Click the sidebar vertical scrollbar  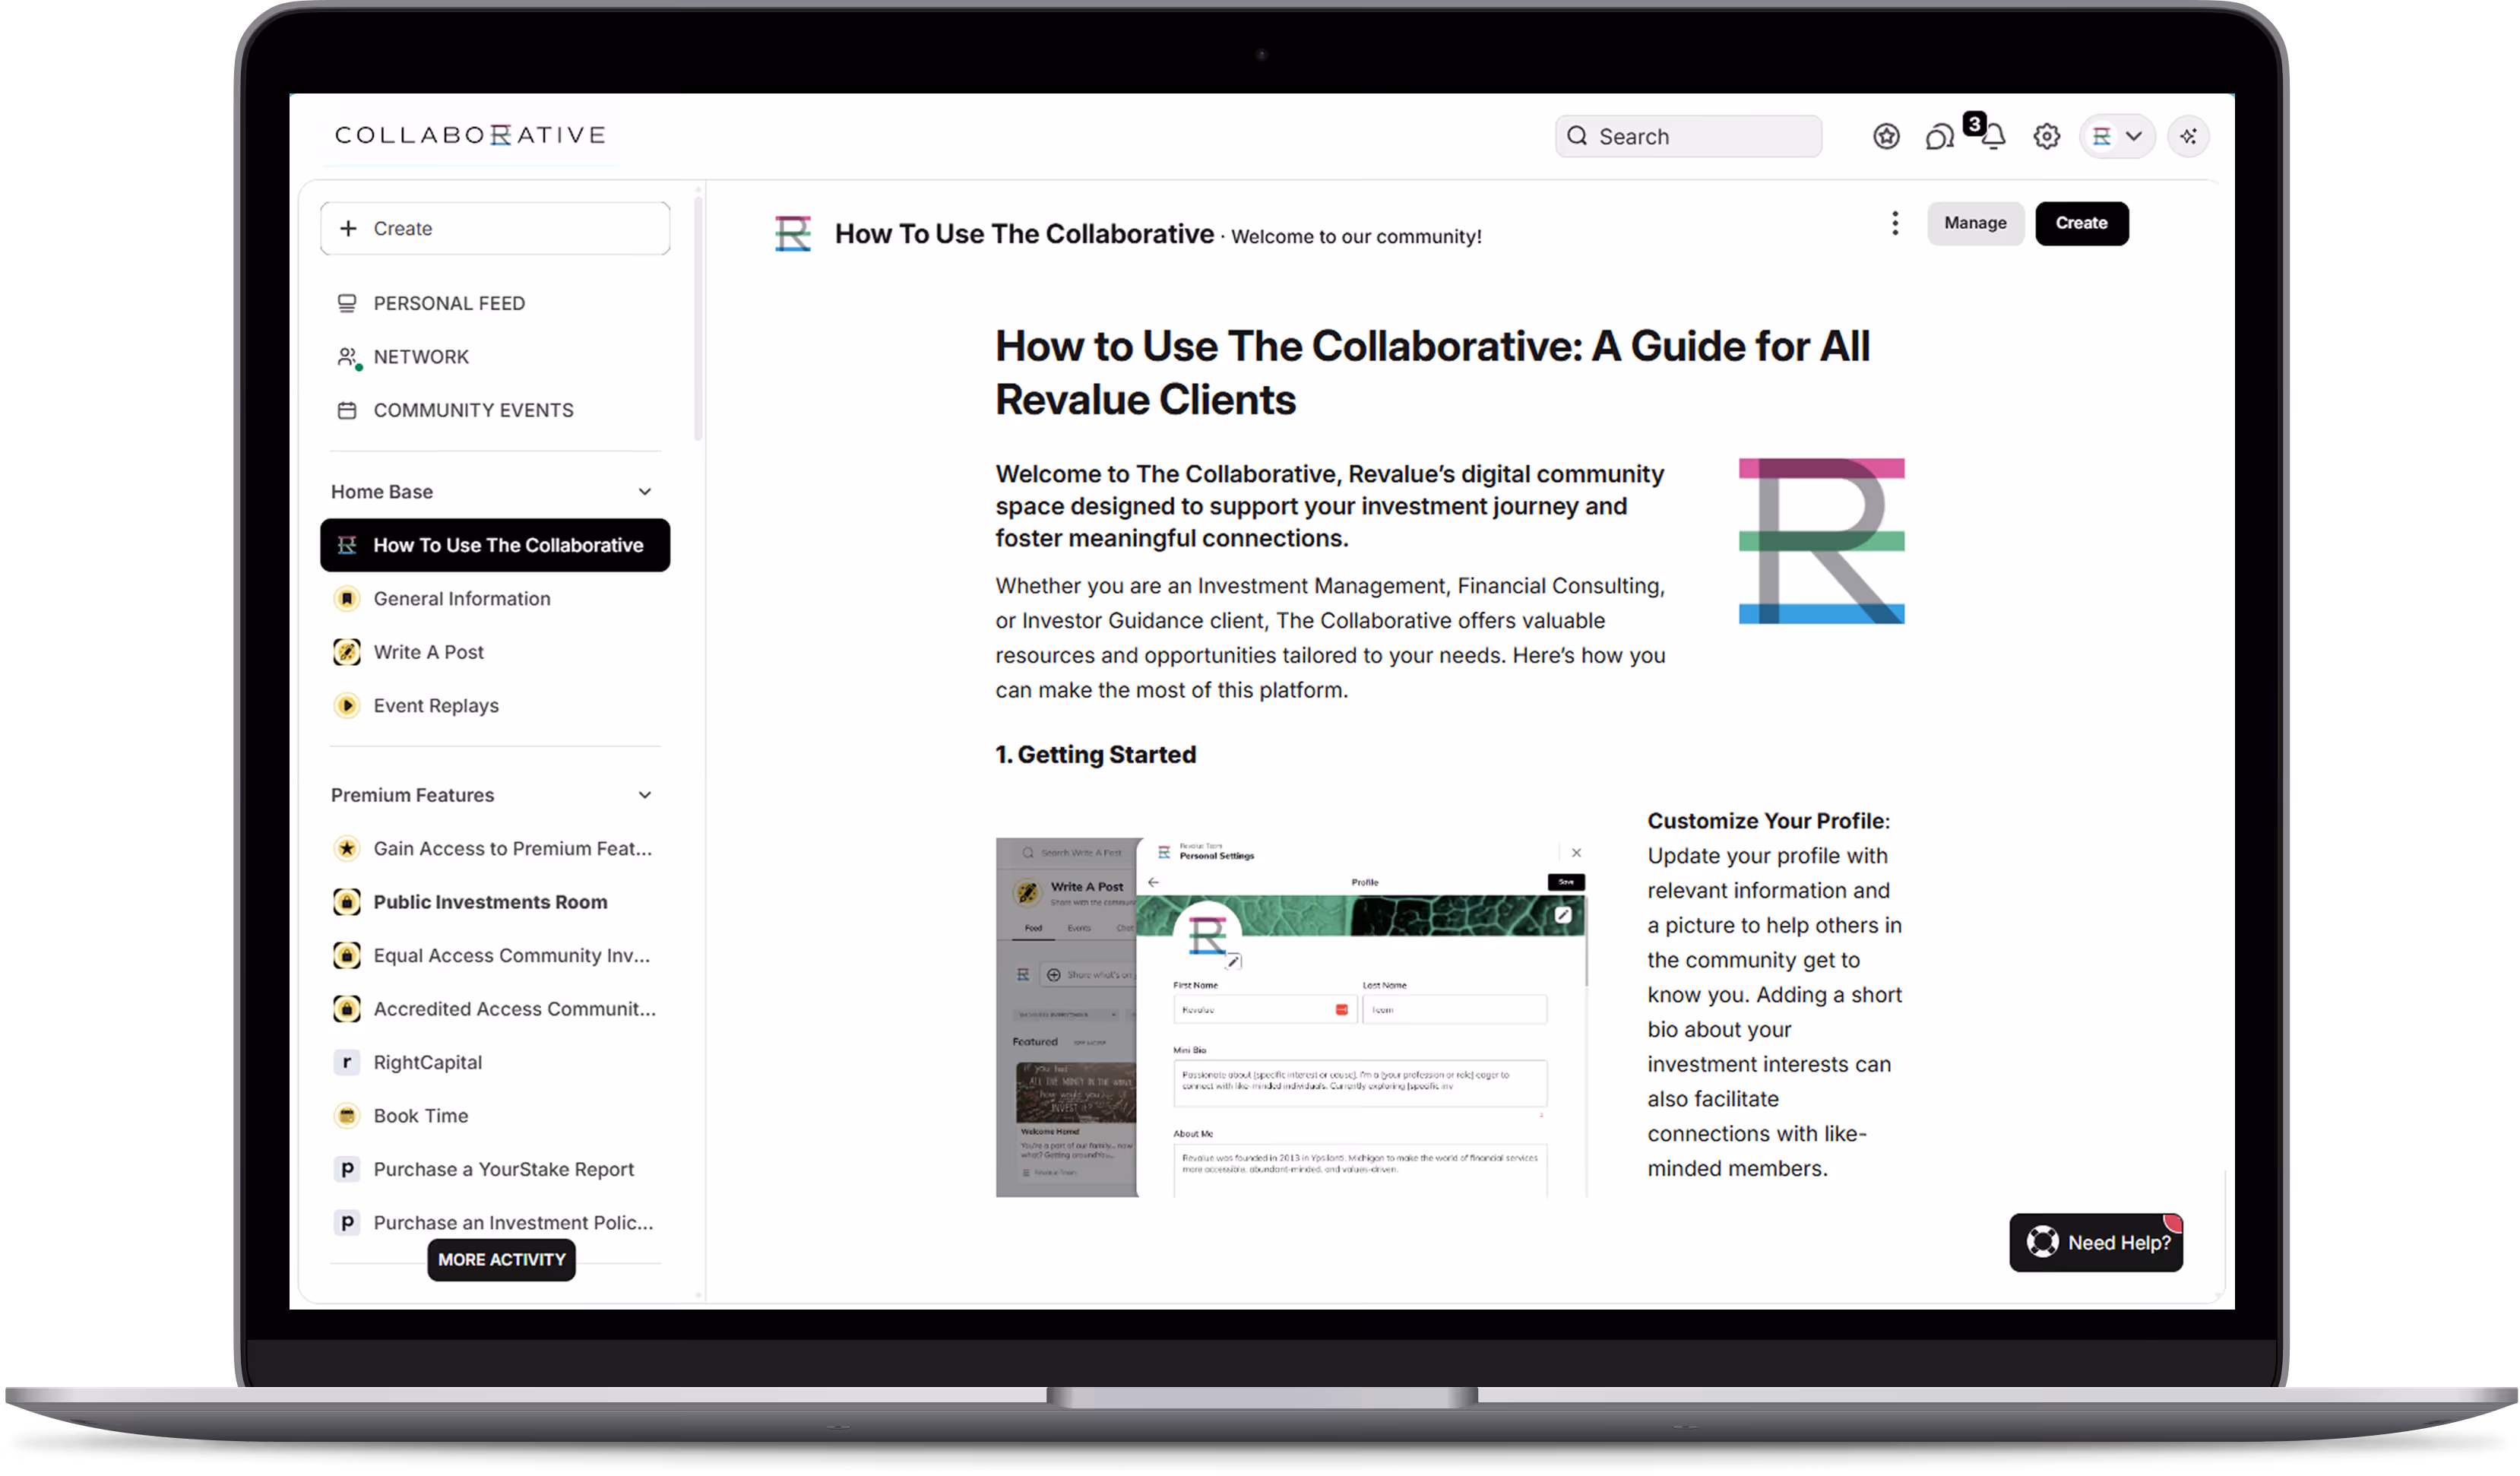coord(698,317)
